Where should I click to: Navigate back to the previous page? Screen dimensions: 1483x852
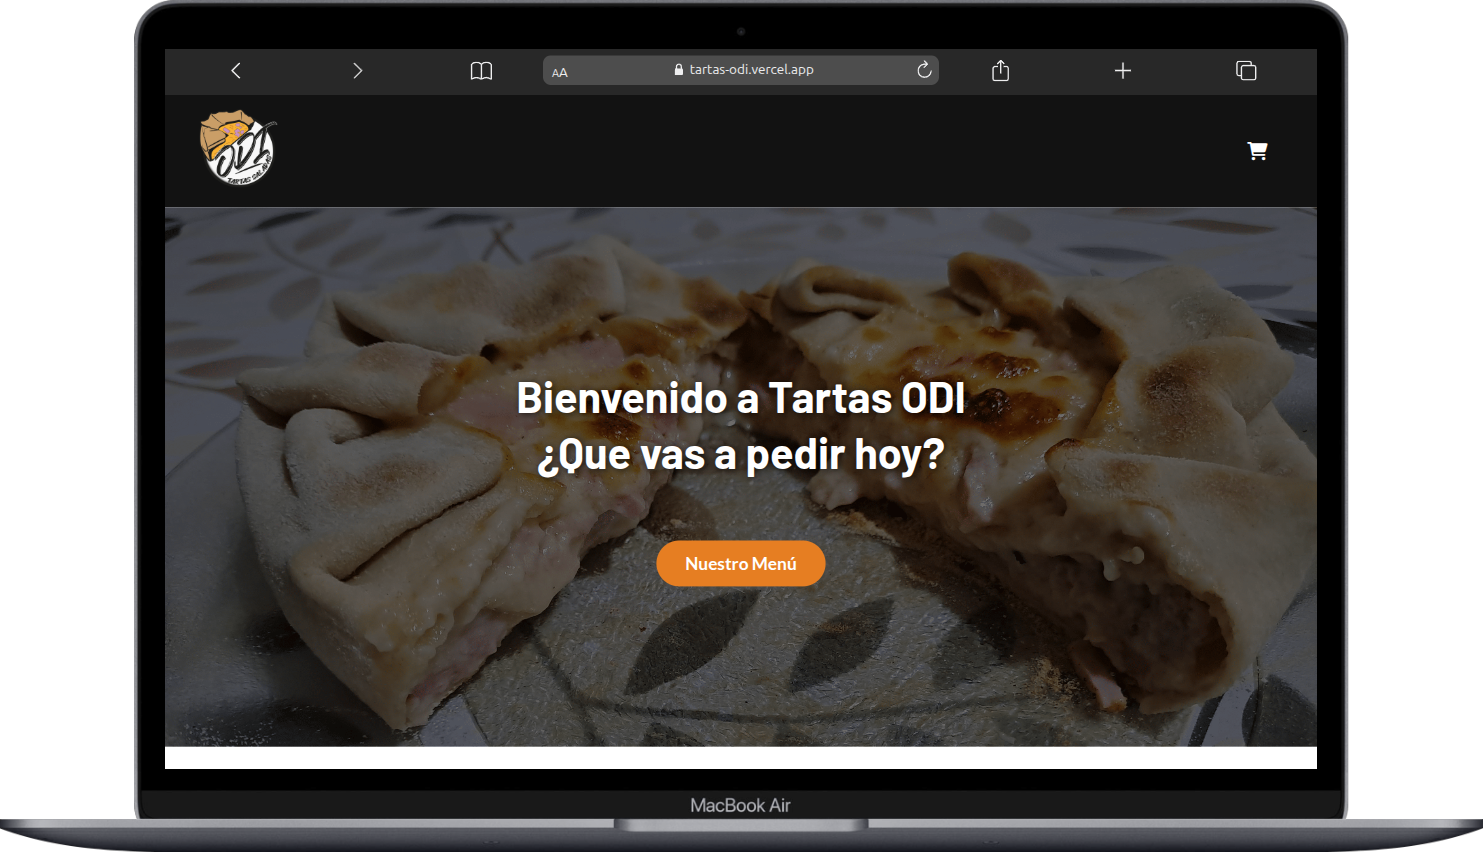(x=236, y=70)
